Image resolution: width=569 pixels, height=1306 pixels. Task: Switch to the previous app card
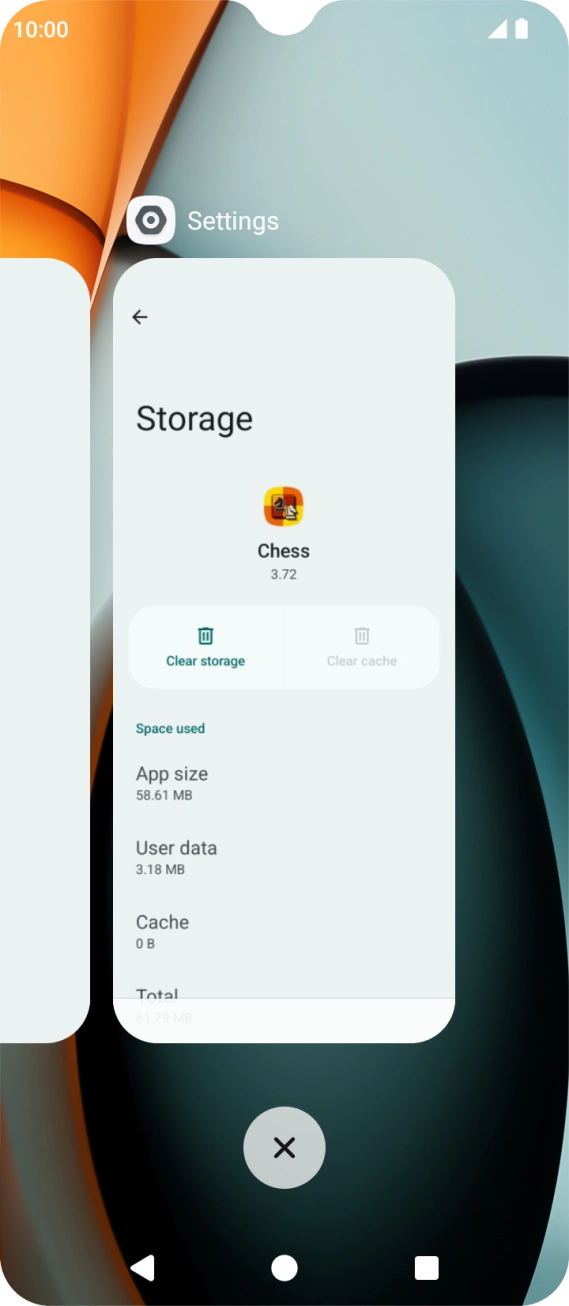[45, 650]
